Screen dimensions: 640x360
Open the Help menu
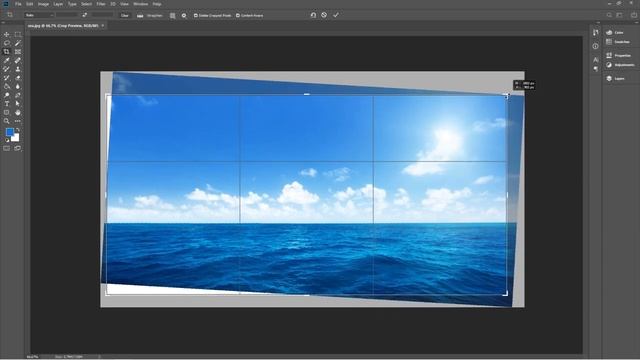(157, 4)
